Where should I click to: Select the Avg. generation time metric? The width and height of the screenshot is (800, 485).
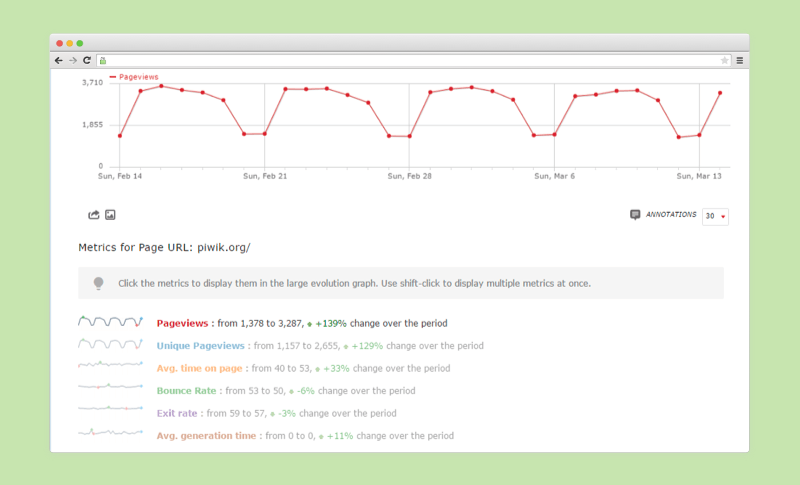click(206, 436)
